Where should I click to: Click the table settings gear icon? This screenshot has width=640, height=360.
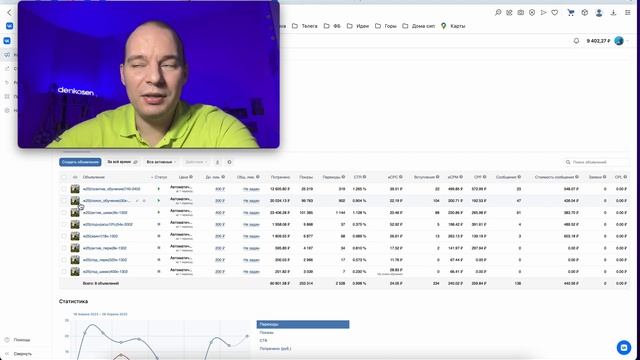pos(229,162)
